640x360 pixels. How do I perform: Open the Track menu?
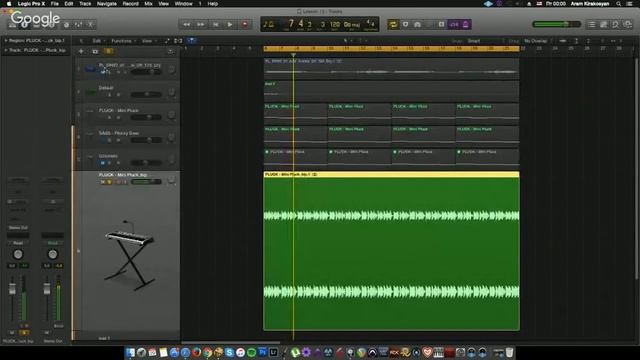coord(85,4)
